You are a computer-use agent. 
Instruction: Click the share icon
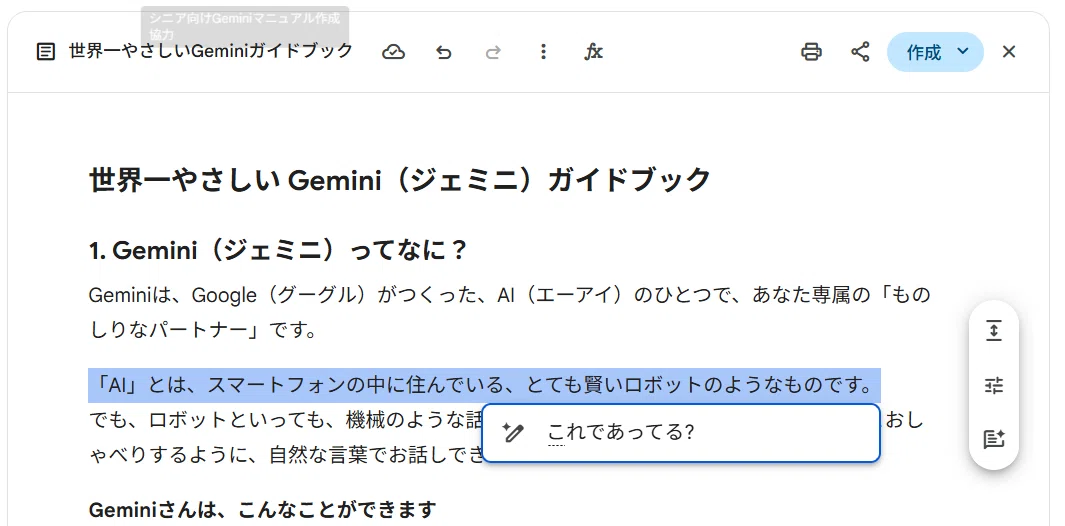click(x=861, y=52)
